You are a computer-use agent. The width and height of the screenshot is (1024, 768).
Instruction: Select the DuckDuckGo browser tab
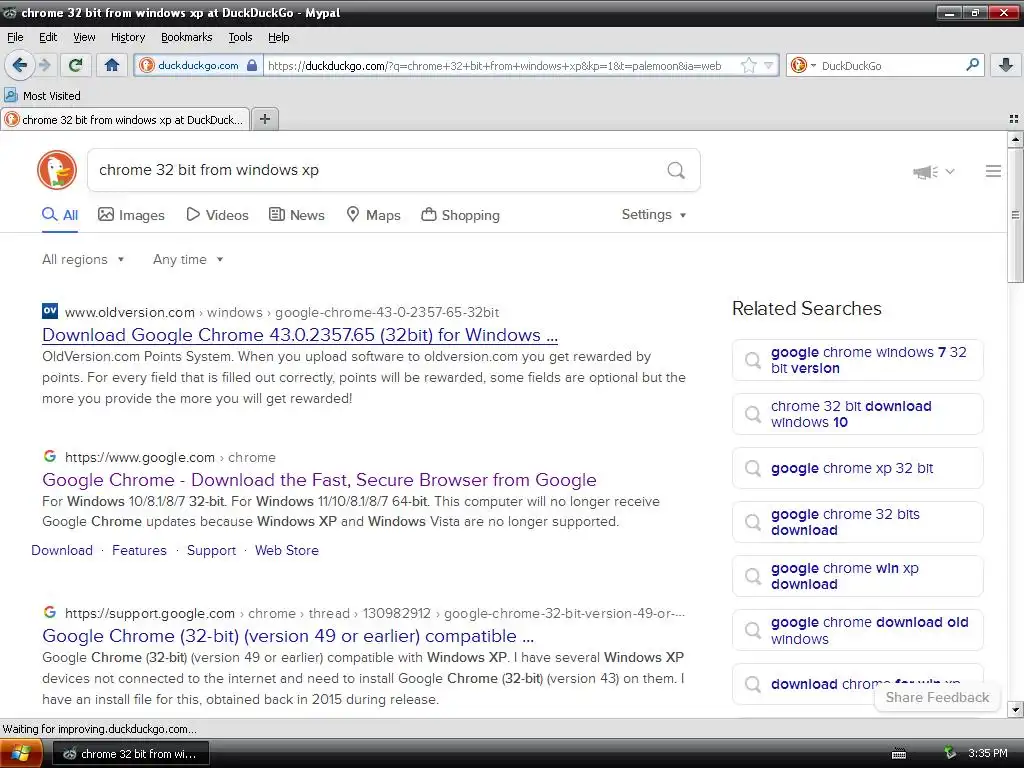(x=125, y=120)
